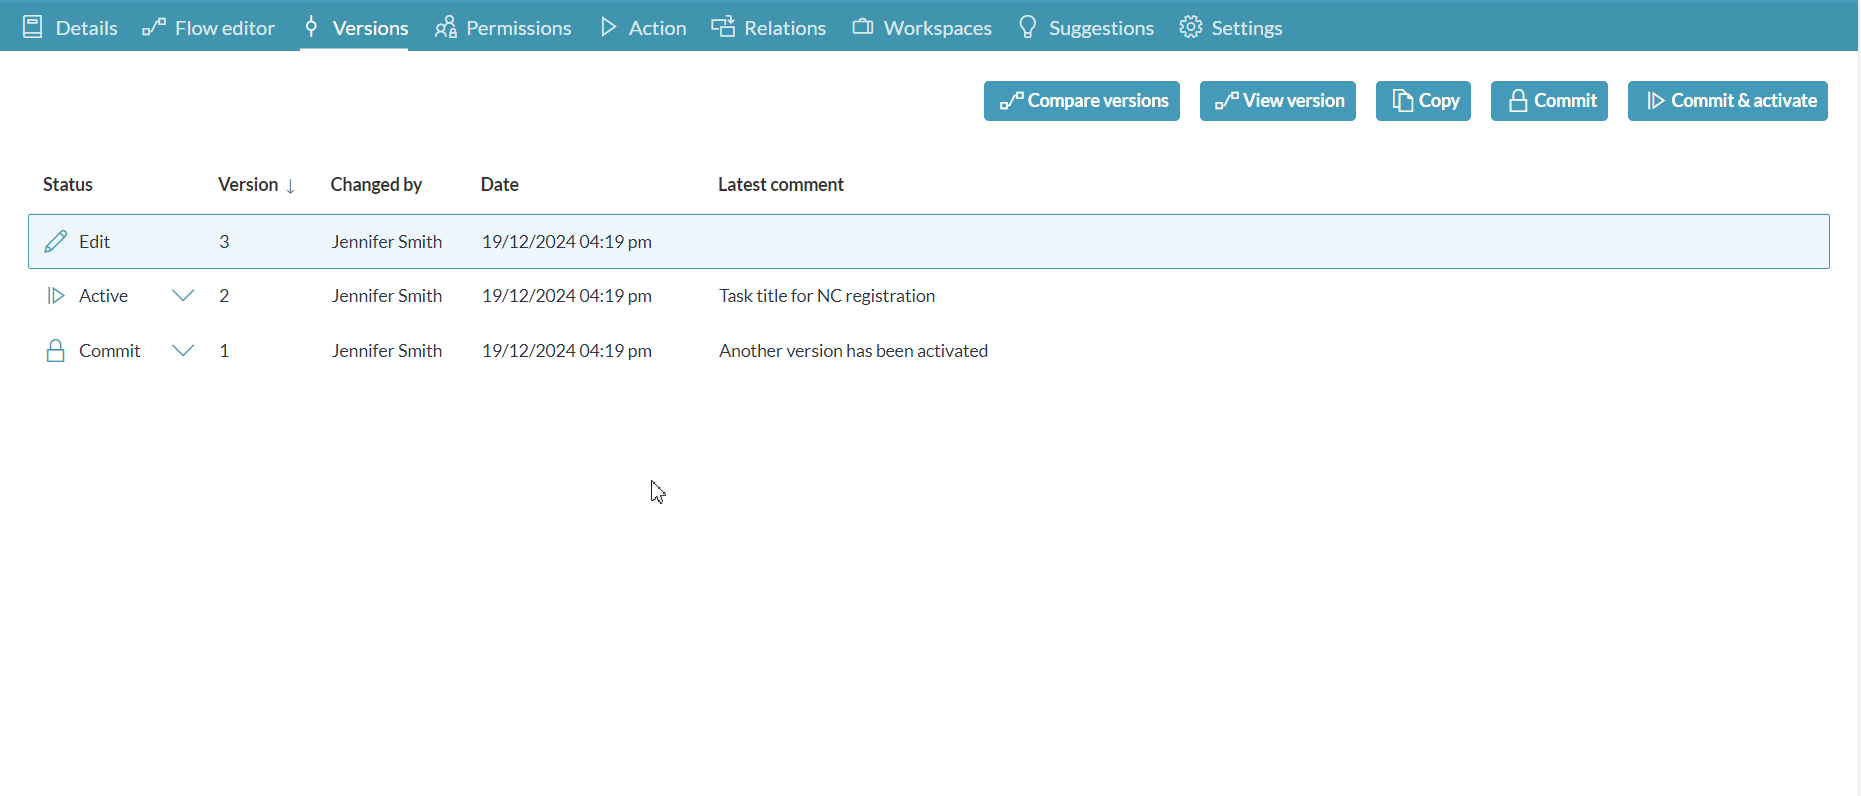Screen dimensions: 1861x796
Task: Open the Details tab
Action: coord(70,28)
